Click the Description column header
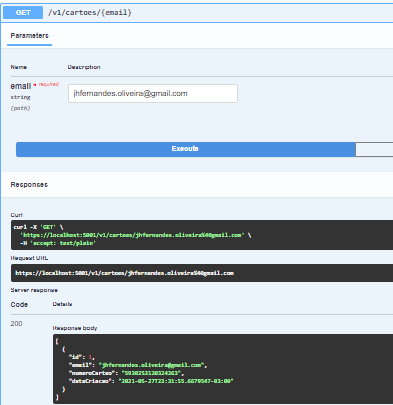The width and height of the screenshot is (393, 405). (84, 67)
